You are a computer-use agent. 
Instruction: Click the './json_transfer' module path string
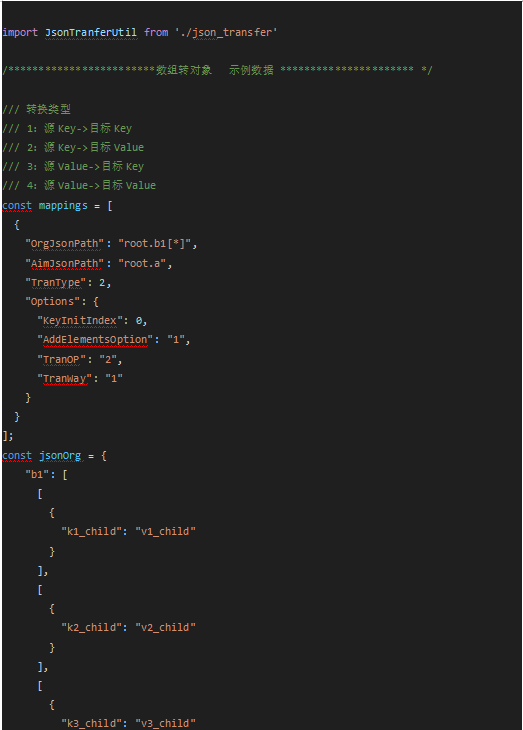pyautogui.click(x=226, y=32)
